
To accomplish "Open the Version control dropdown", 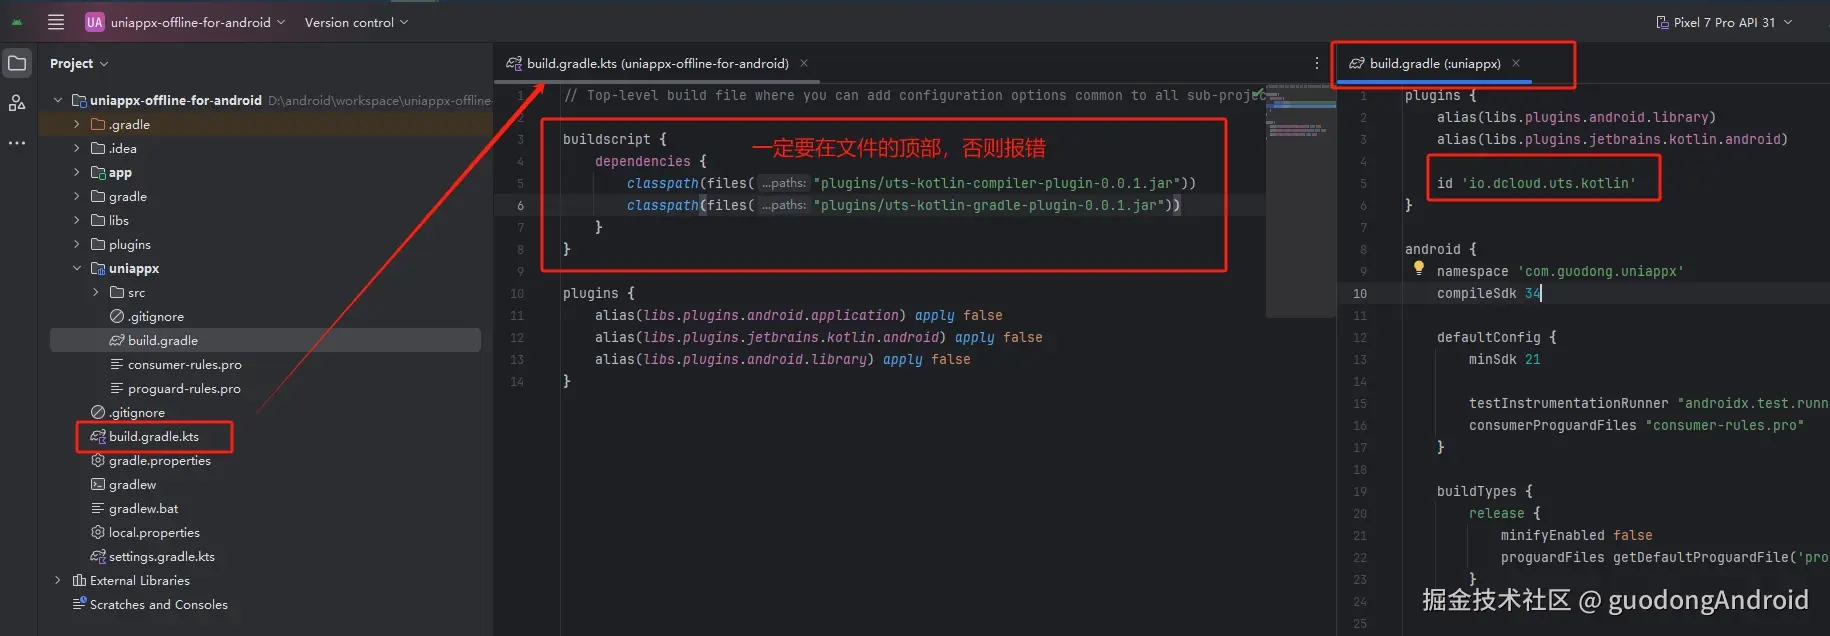I will [356, 22].
